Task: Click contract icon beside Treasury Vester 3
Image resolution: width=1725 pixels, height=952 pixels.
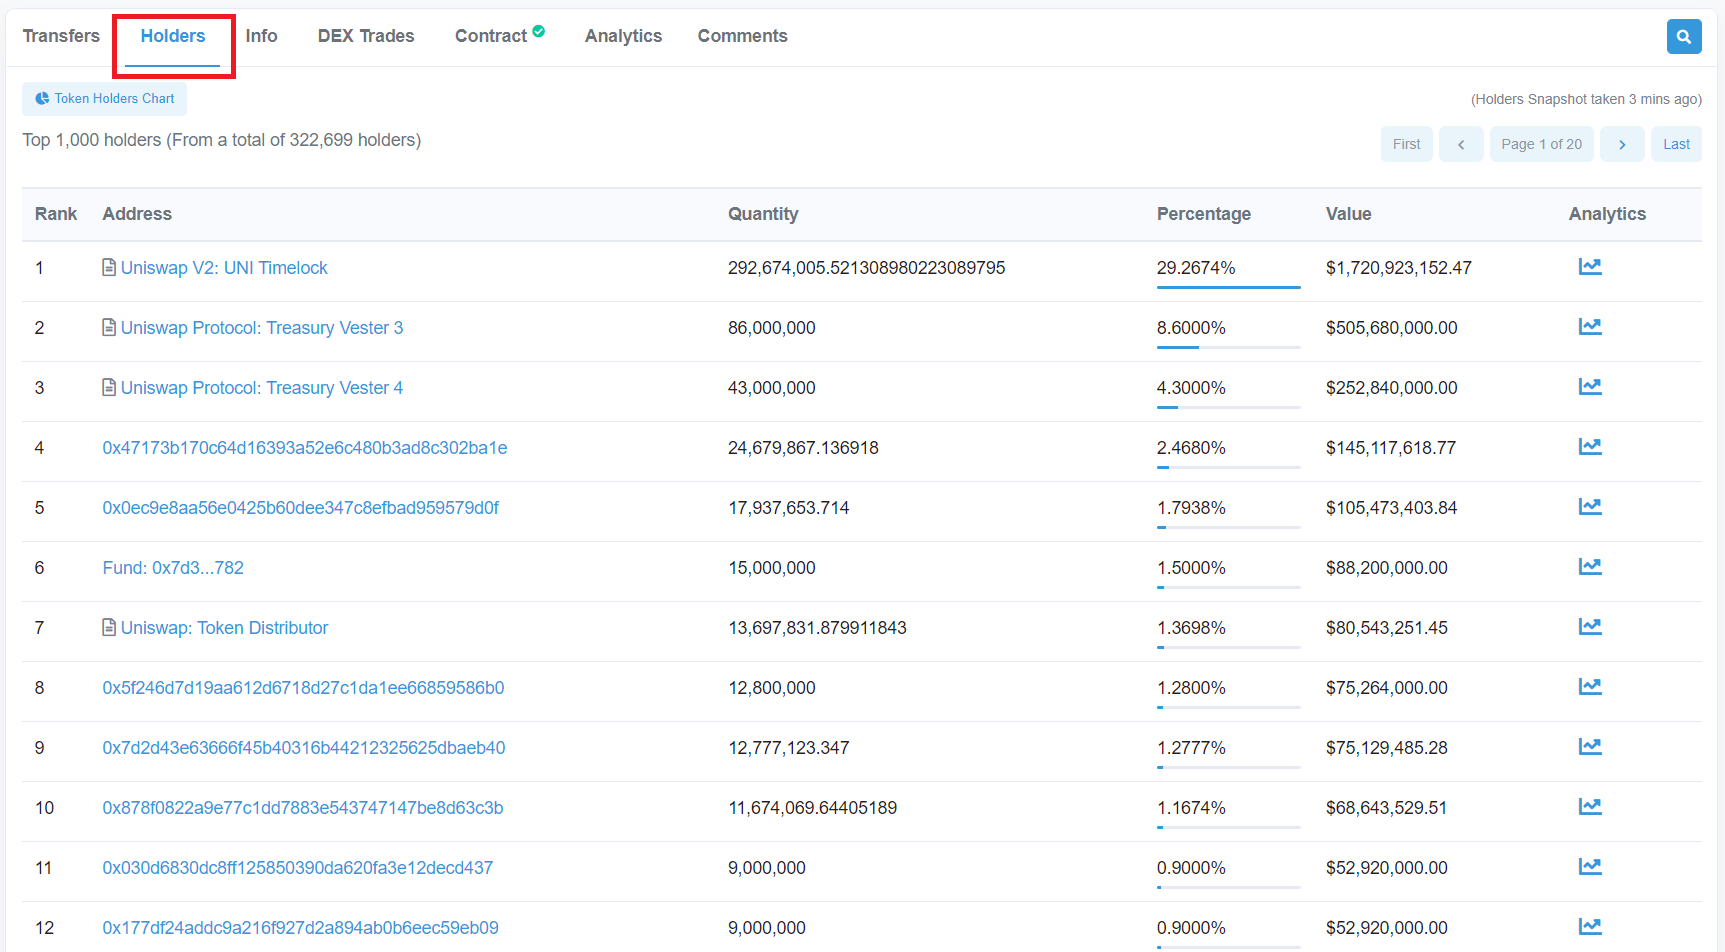Action: [109, 327]
